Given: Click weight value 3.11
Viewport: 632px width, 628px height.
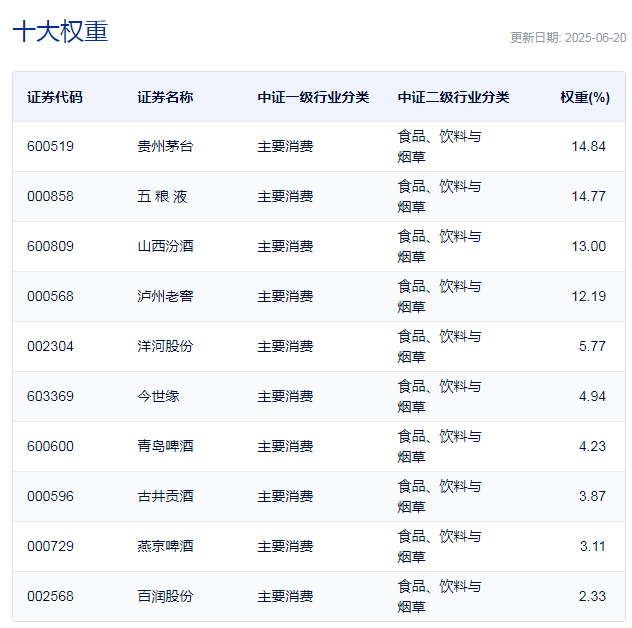Looking at the screenshot, I should (x=592, y=546).
